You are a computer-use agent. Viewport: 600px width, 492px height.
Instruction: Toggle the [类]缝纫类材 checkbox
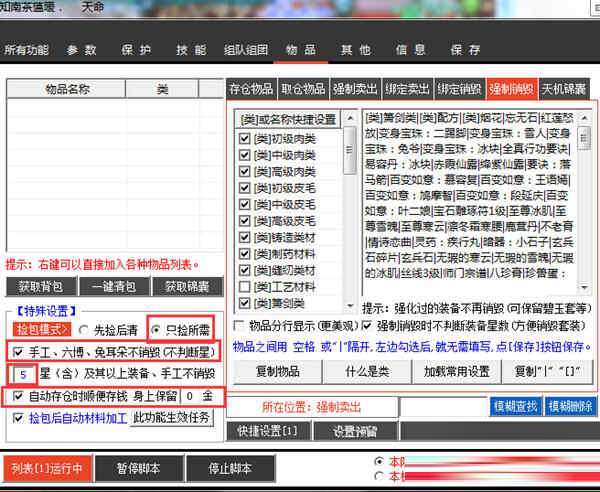(x=245, y=270)
